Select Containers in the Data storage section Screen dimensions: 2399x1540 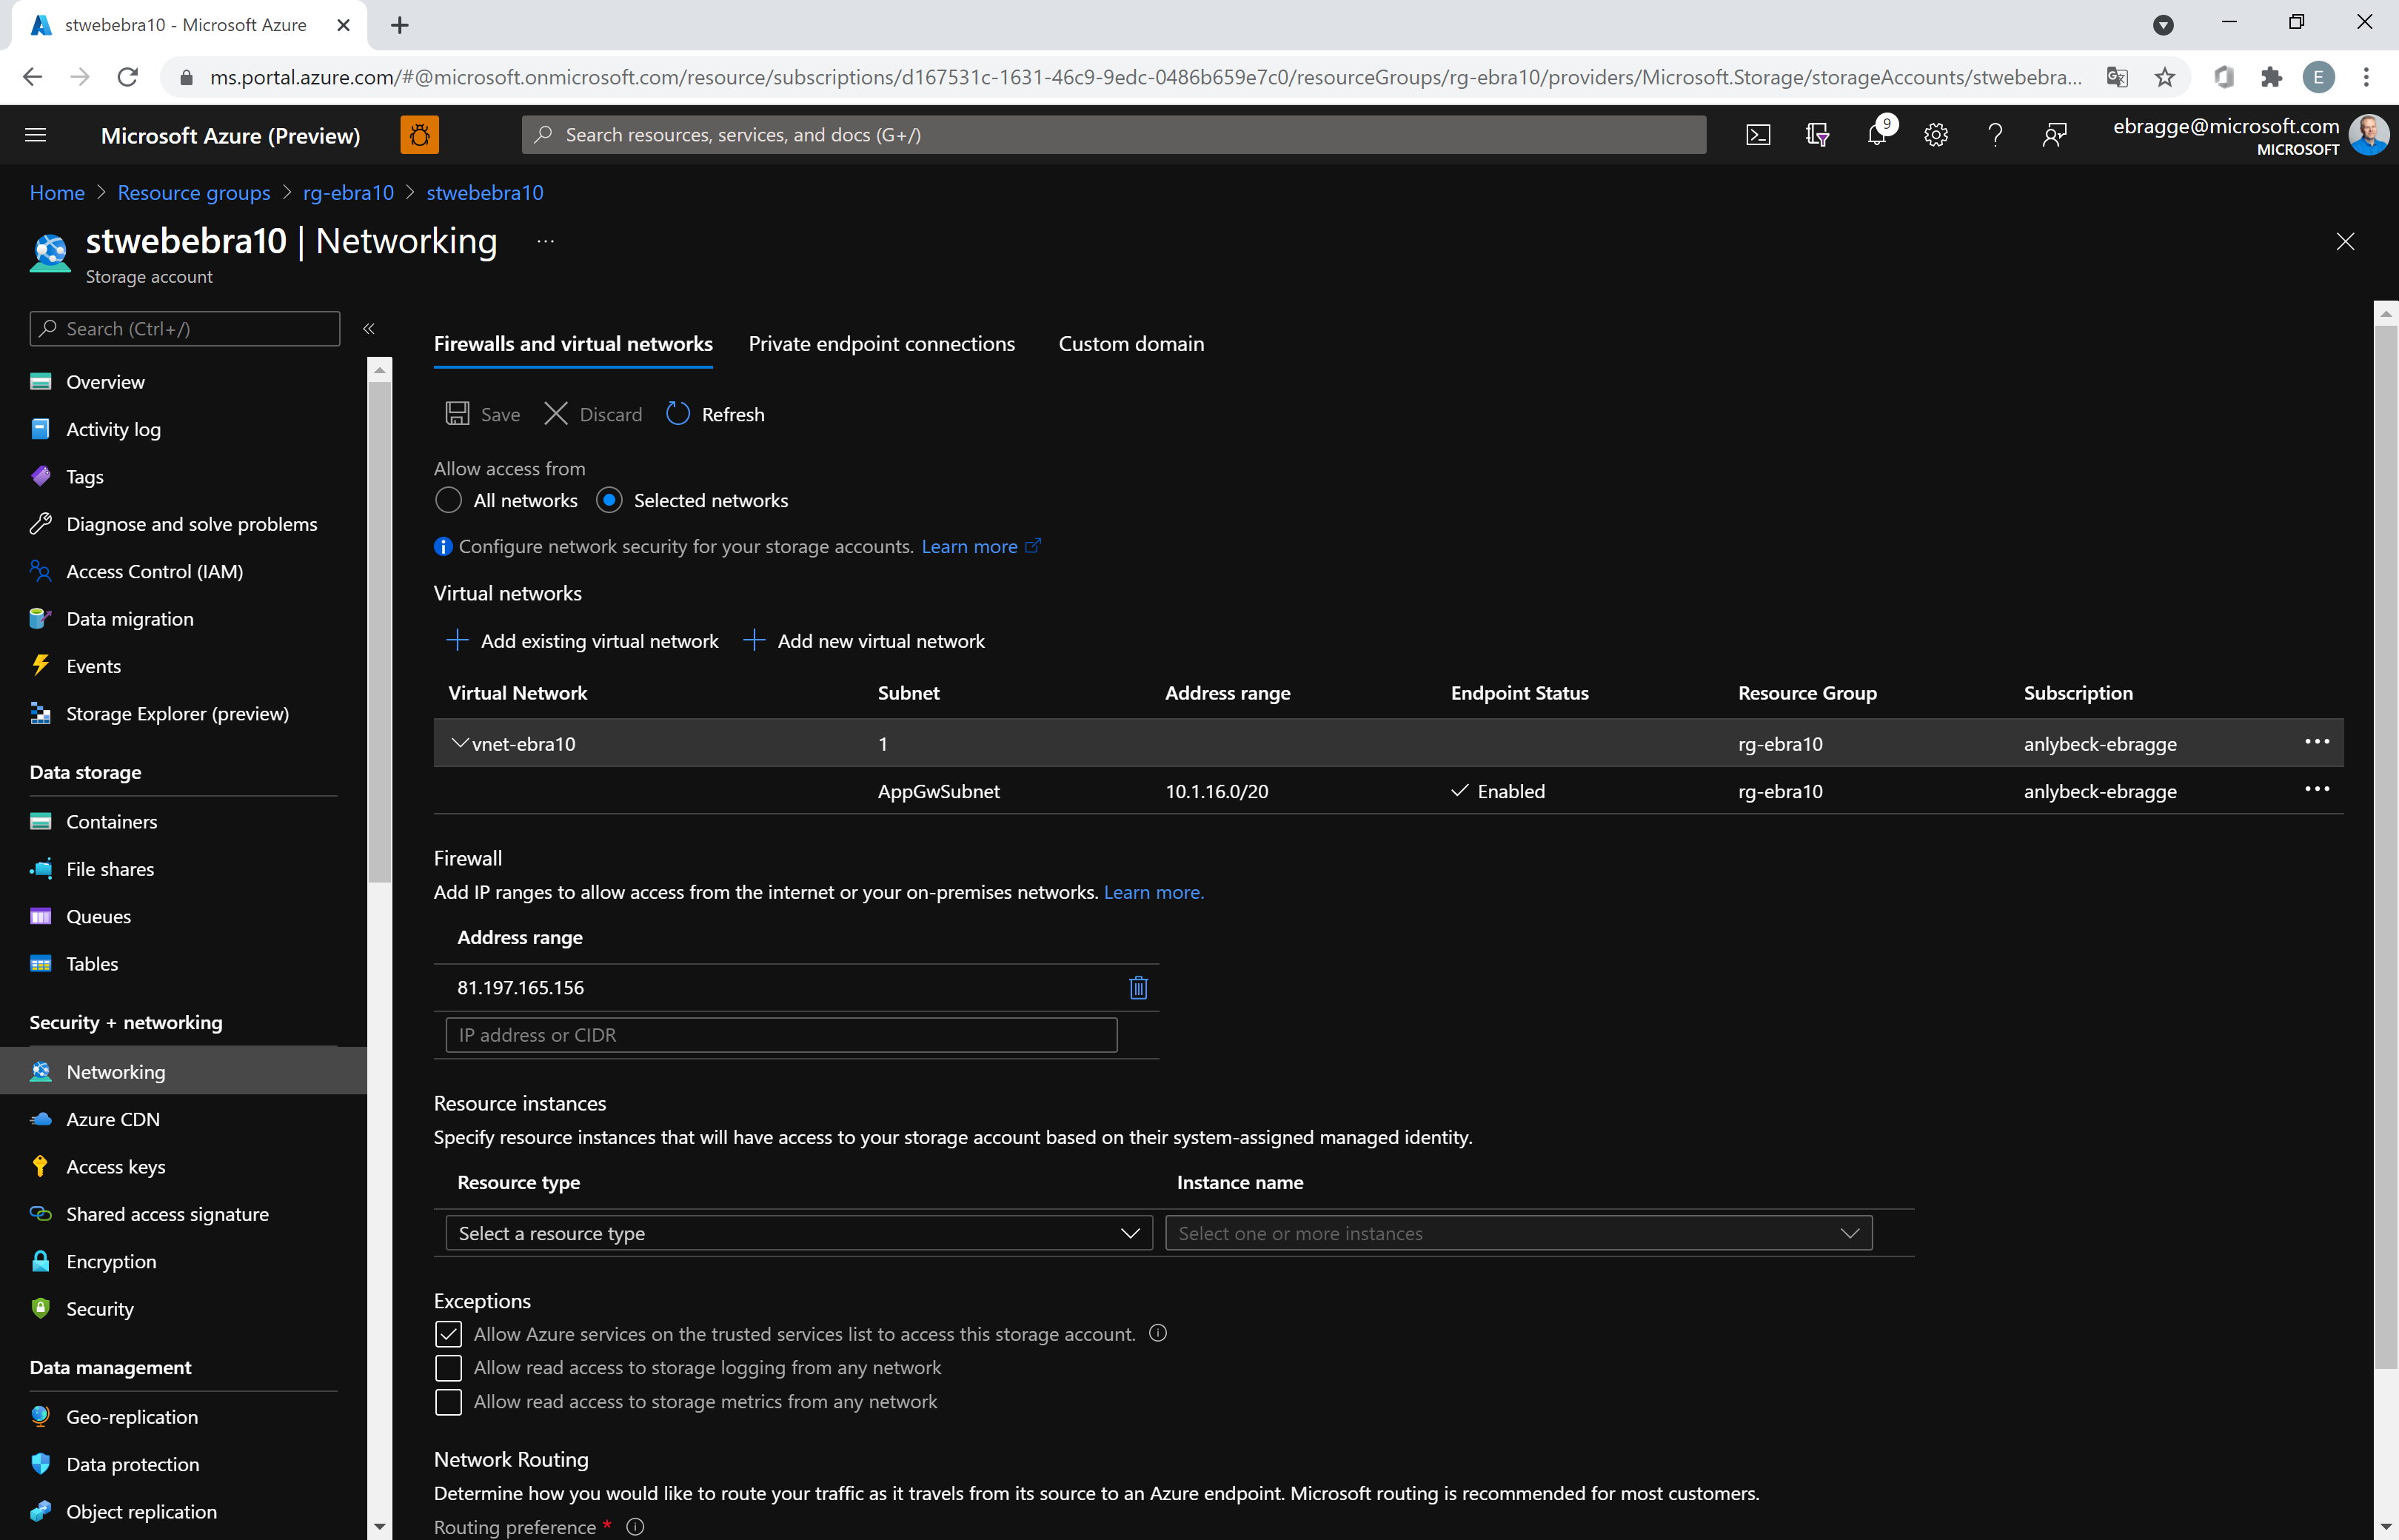[x=111, y=821]
